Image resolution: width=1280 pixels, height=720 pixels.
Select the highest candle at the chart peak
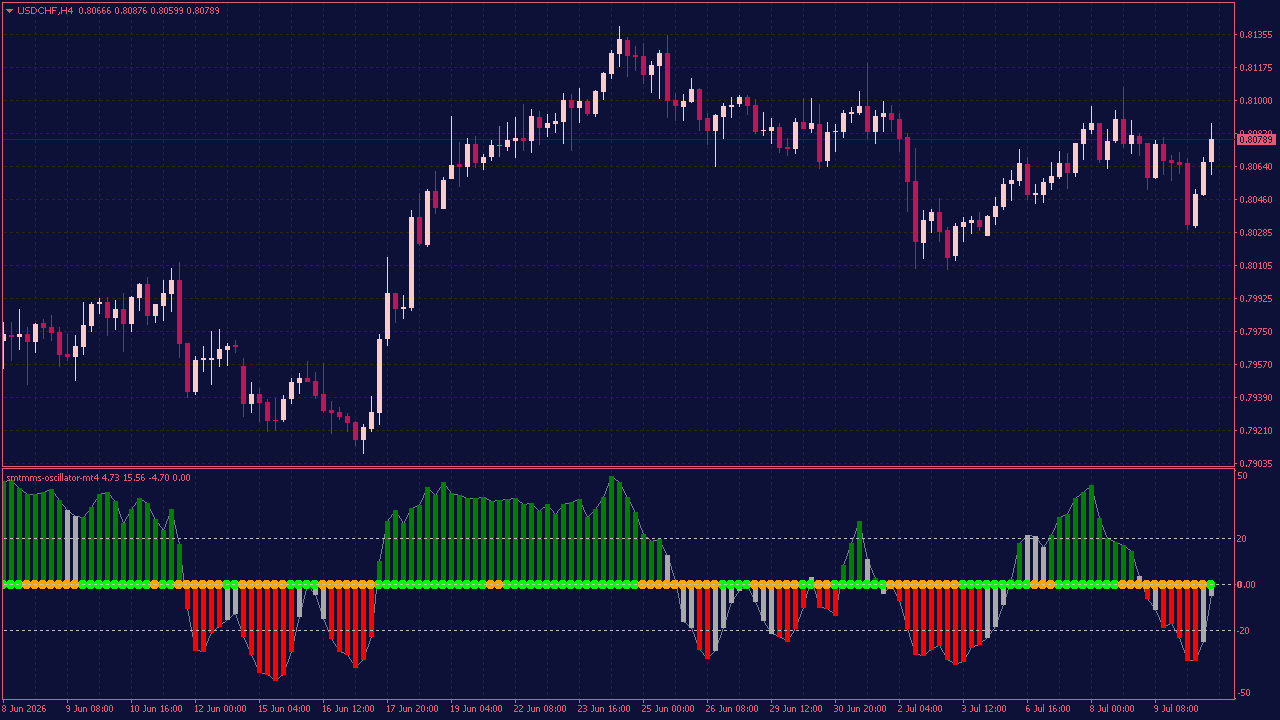pos(620,47)
